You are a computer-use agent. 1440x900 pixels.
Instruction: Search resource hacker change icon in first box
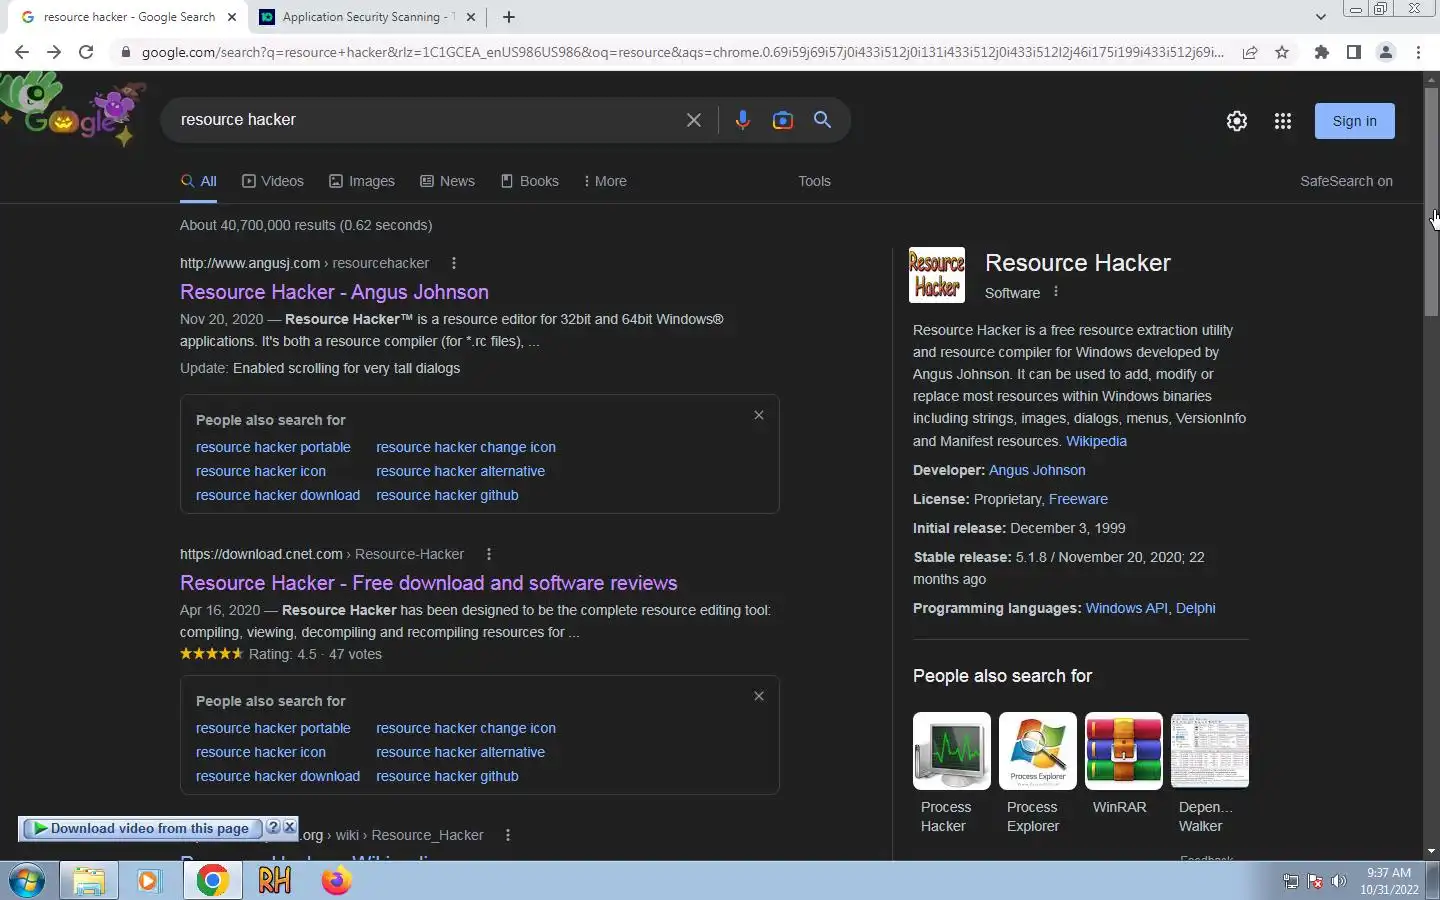[x=466, y=447]
